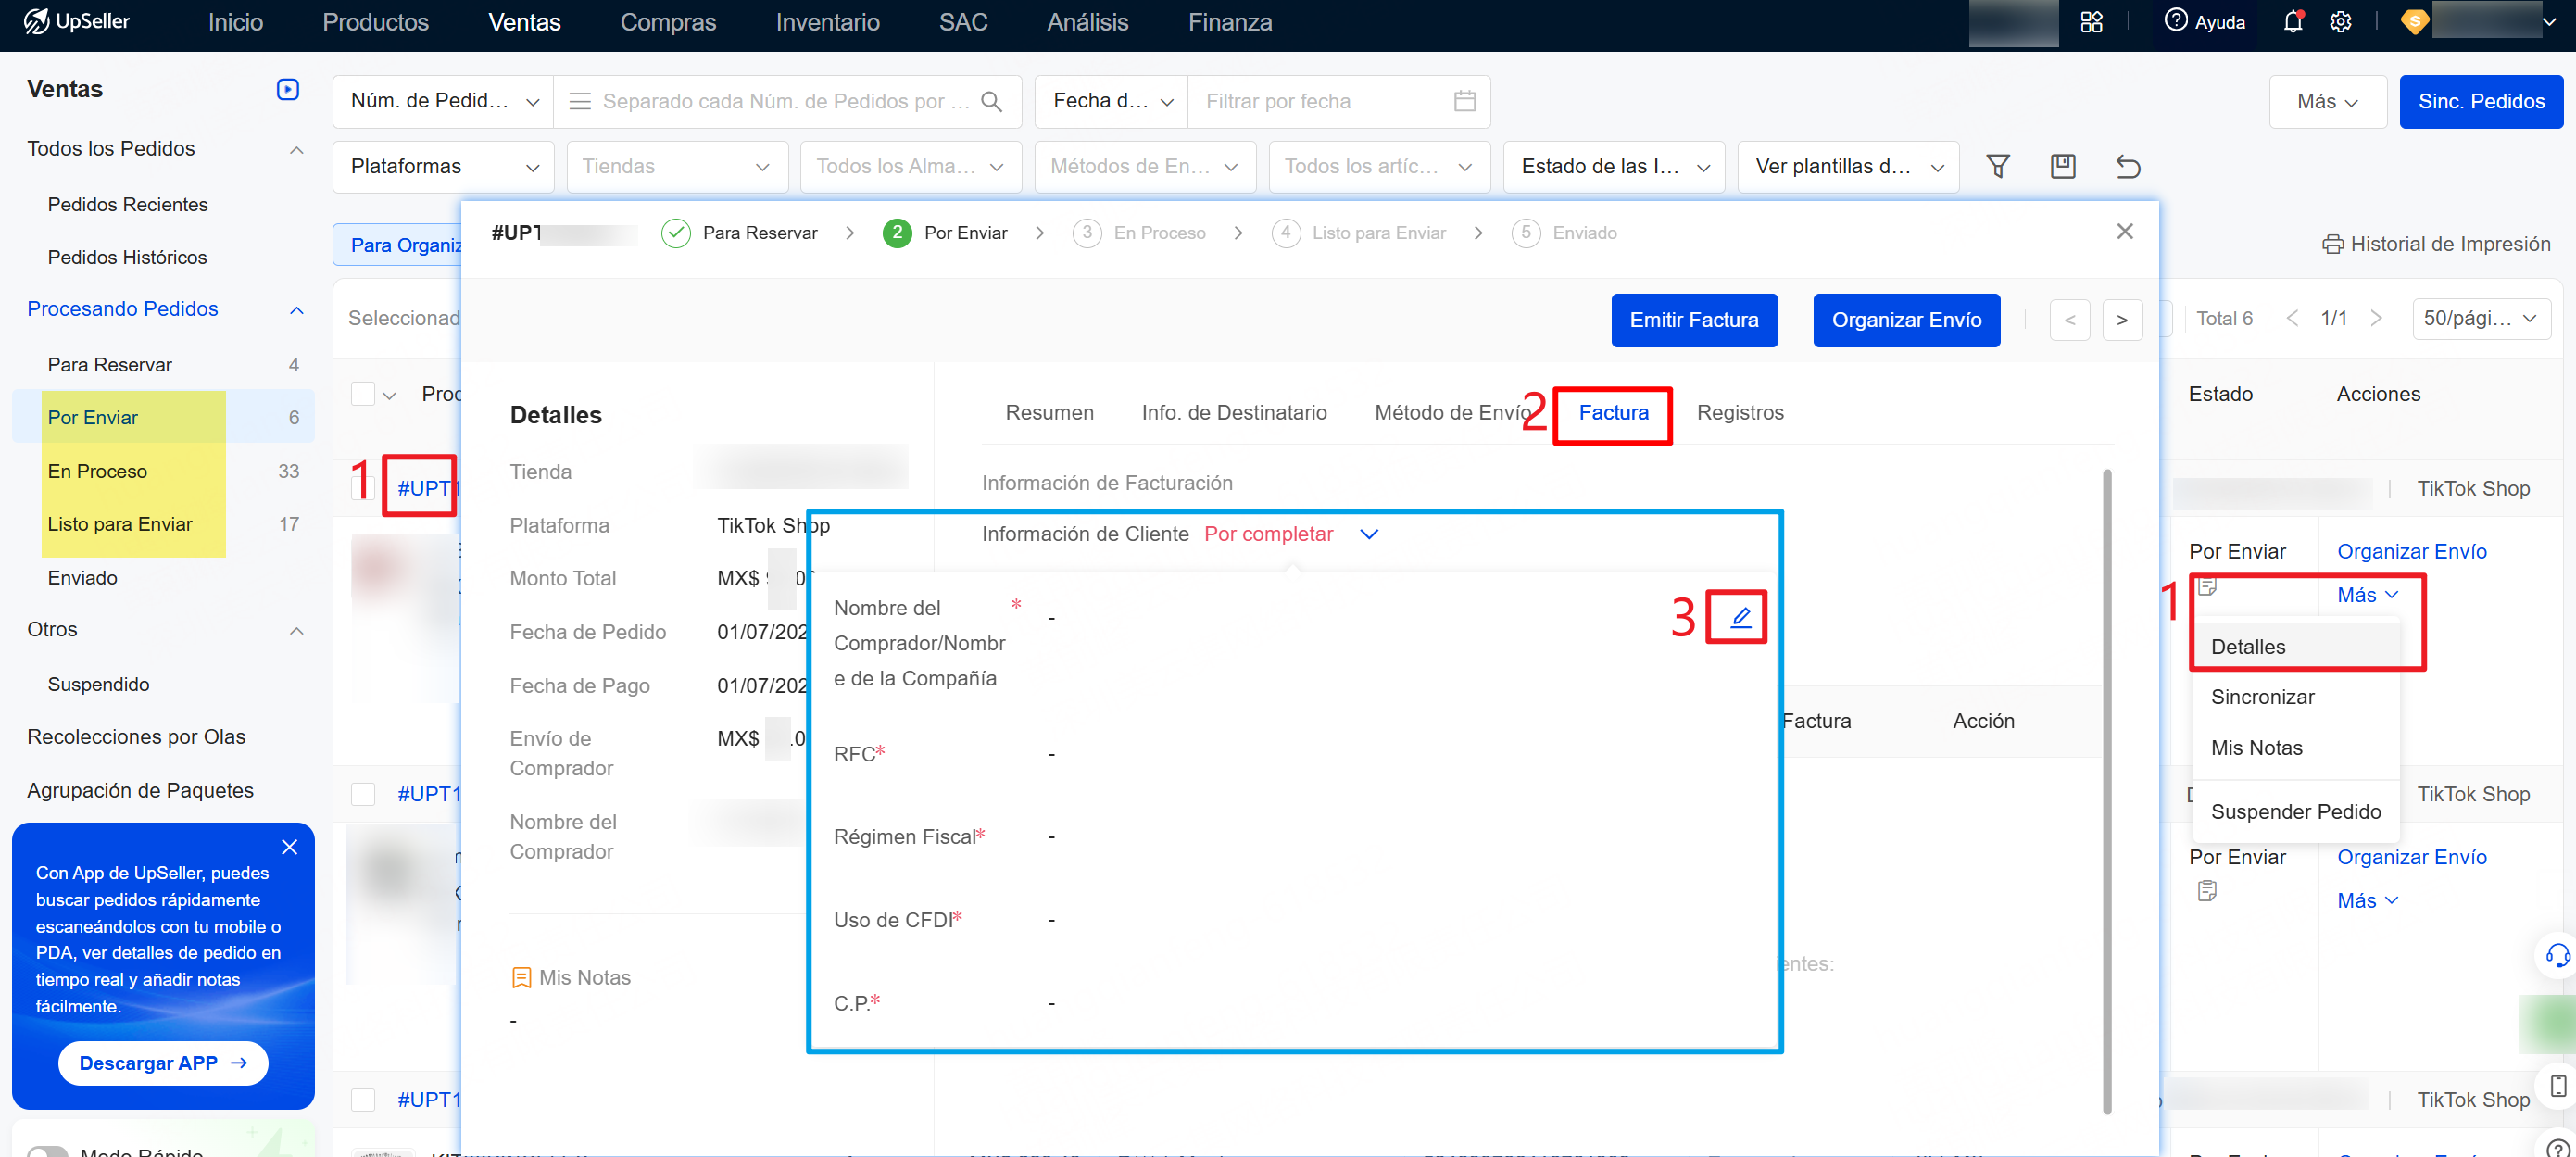Image resolution: width=2576 pixels, height=1157 pixels.
Task: Click the UpSeller logo
Action: click(77, 21)
